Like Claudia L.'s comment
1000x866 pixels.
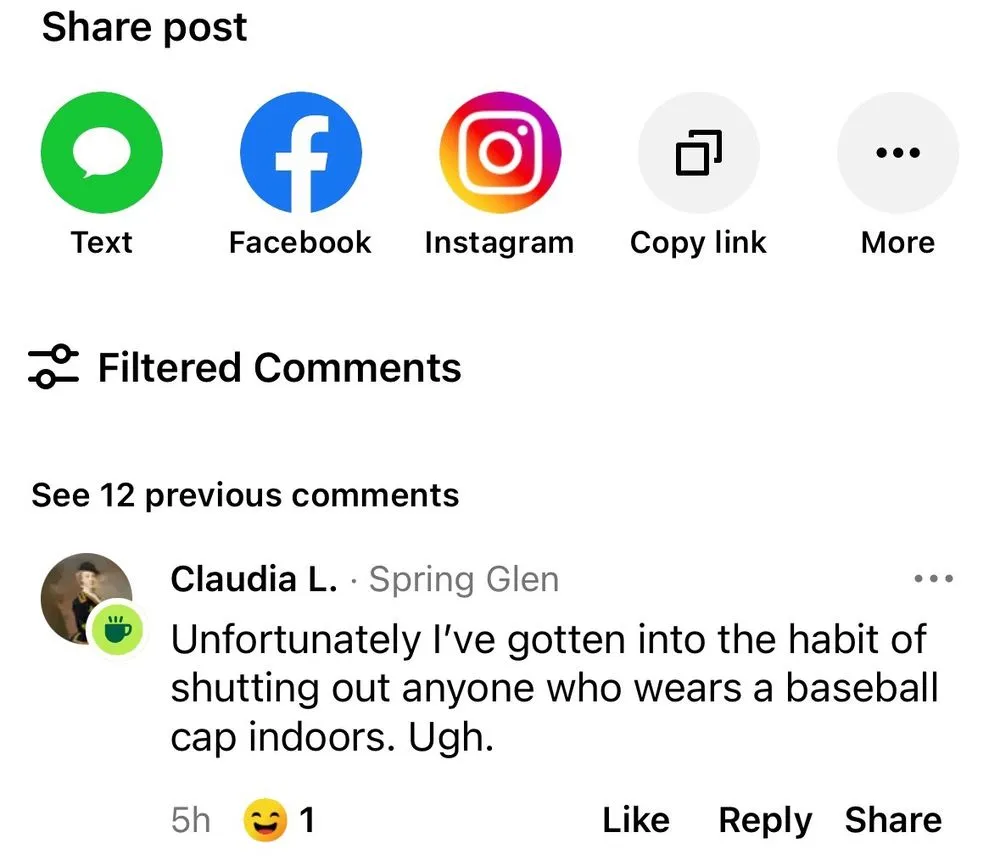coord(635,821)
